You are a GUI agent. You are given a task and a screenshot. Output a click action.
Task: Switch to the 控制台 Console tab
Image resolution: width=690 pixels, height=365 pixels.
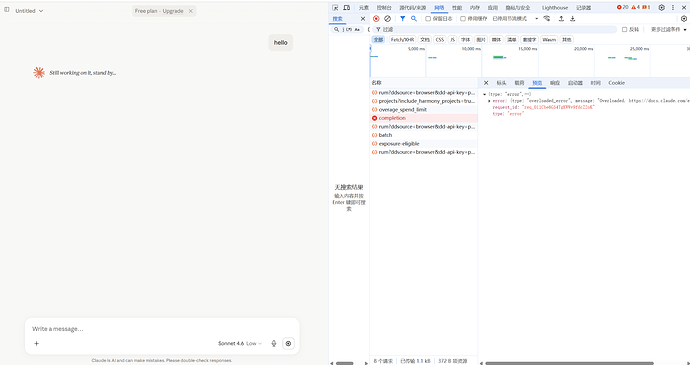tap(384, 7)
